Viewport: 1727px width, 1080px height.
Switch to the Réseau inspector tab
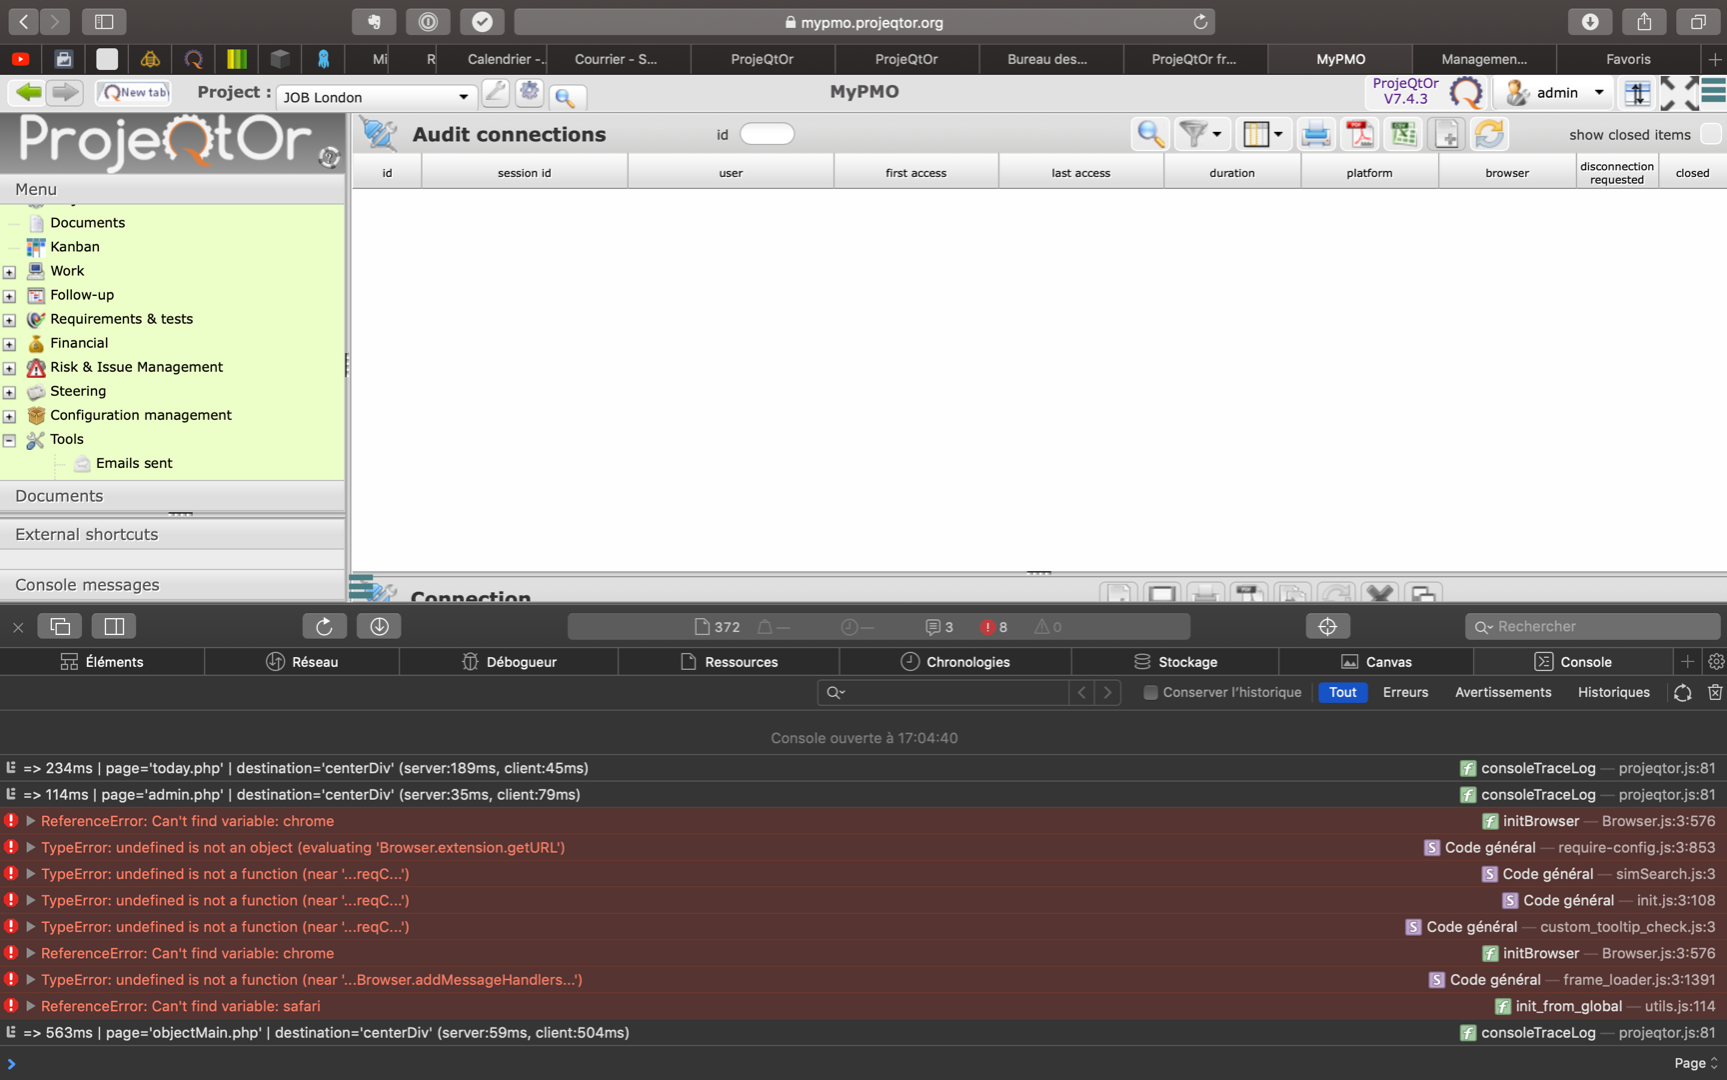click(302, 662)
